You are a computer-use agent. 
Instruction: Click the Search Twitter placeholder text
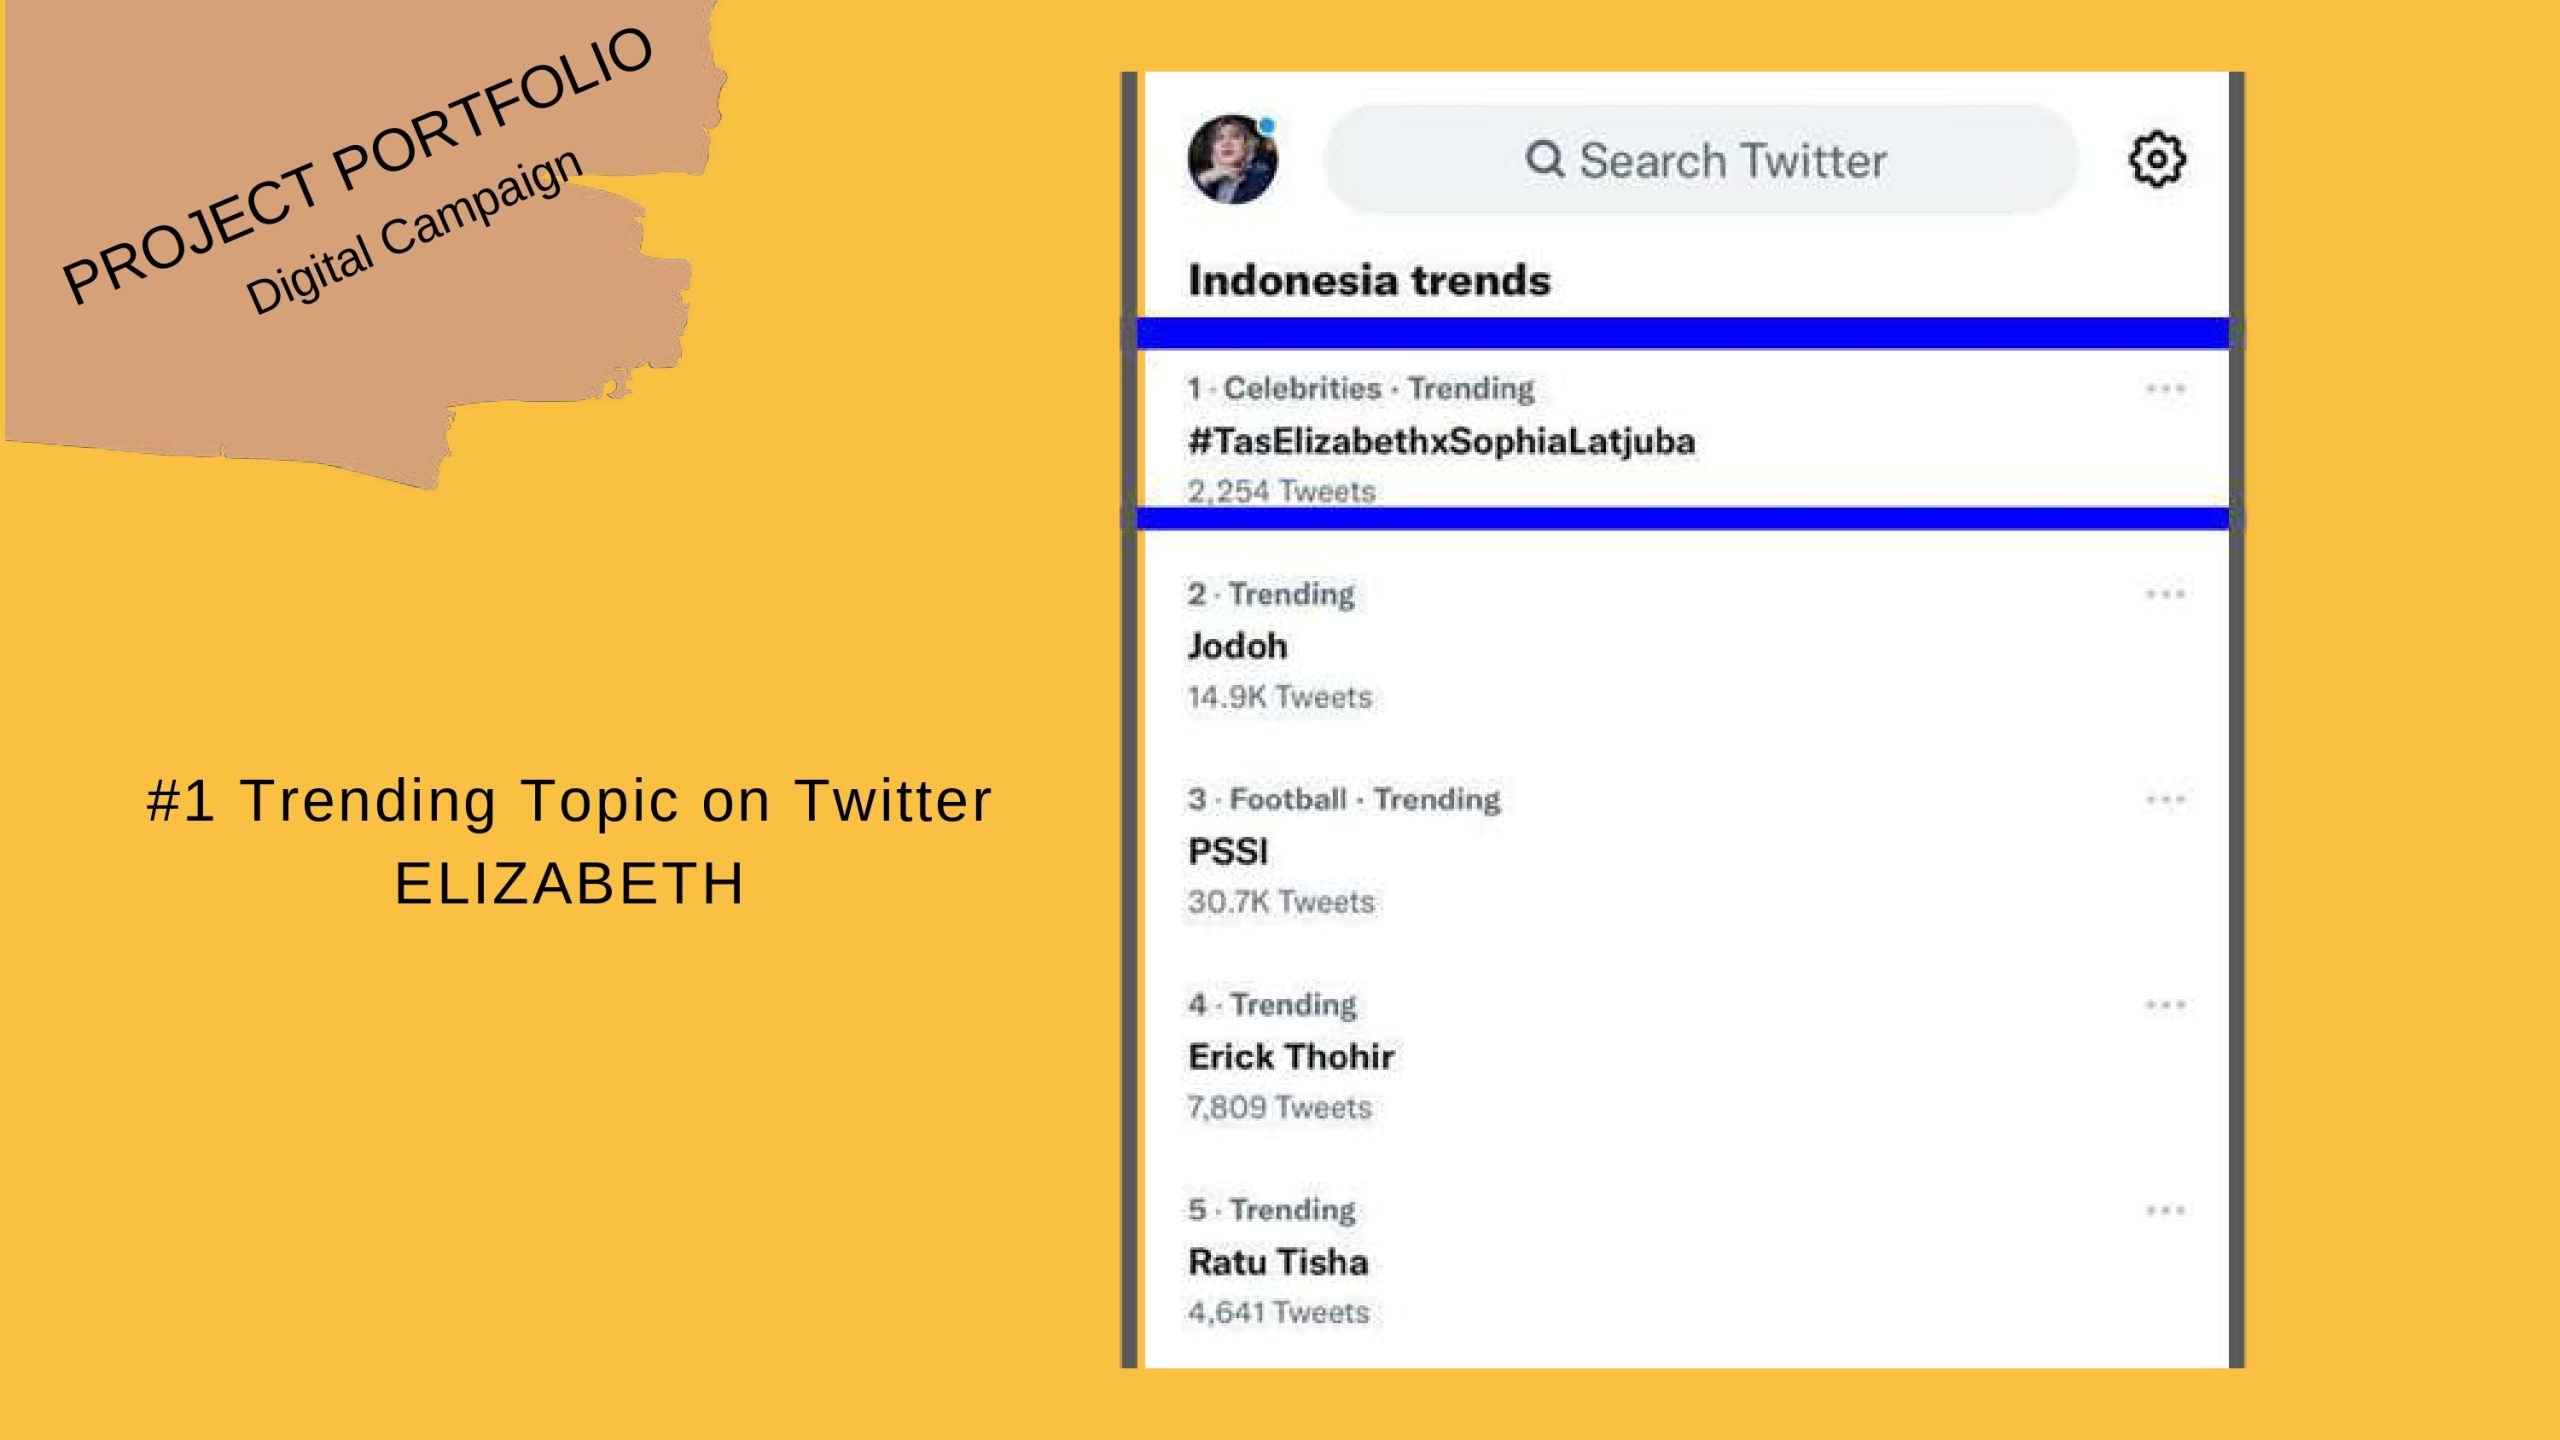point(1732,161)
